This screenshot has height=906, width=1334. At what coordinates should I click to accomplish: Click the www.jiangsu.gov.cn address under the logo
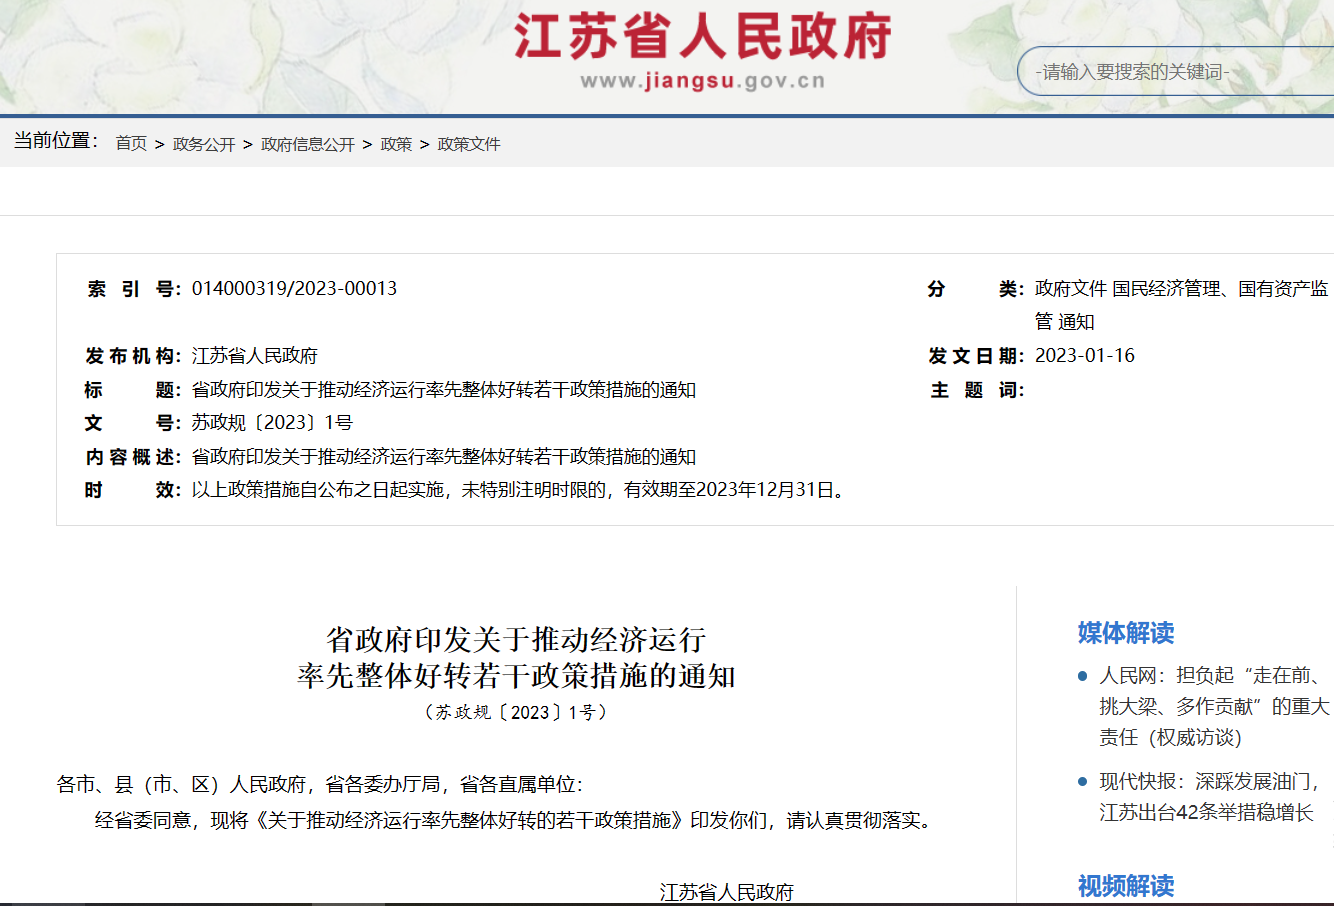702,82
